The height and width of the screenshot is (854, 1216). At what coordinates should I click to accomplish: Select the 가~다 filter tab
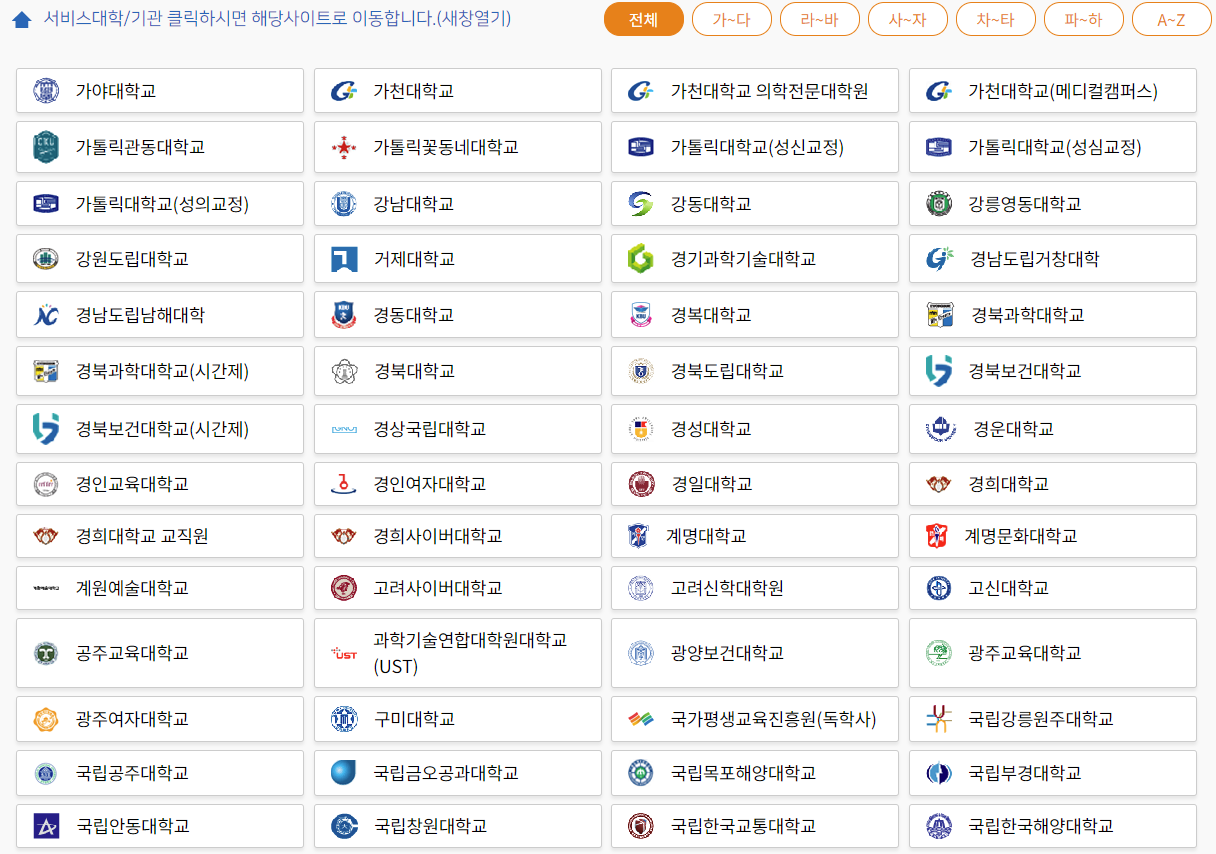tap(732, 19)
